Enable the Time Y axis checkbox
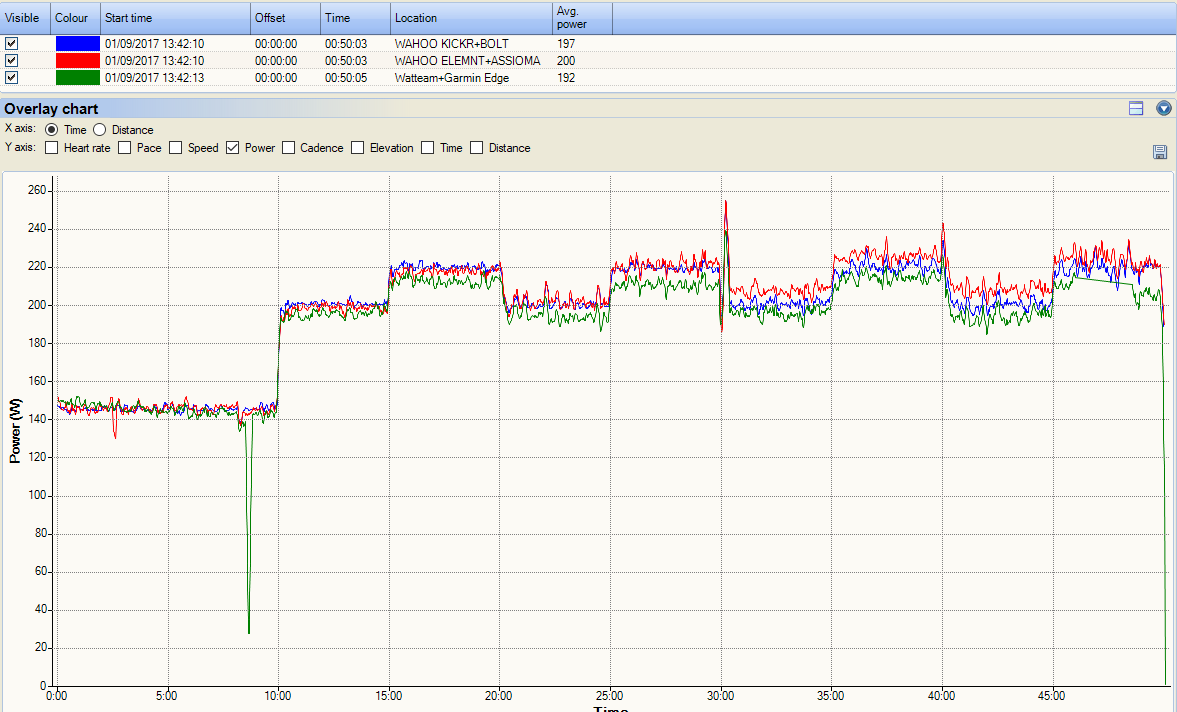 428,148
